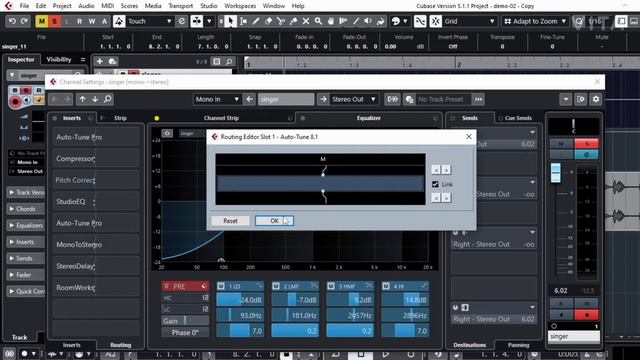Viewport: 640px width, 360px height.
Task: Click the find channel magnifier in Channel Settings
Action: point(107,99)
